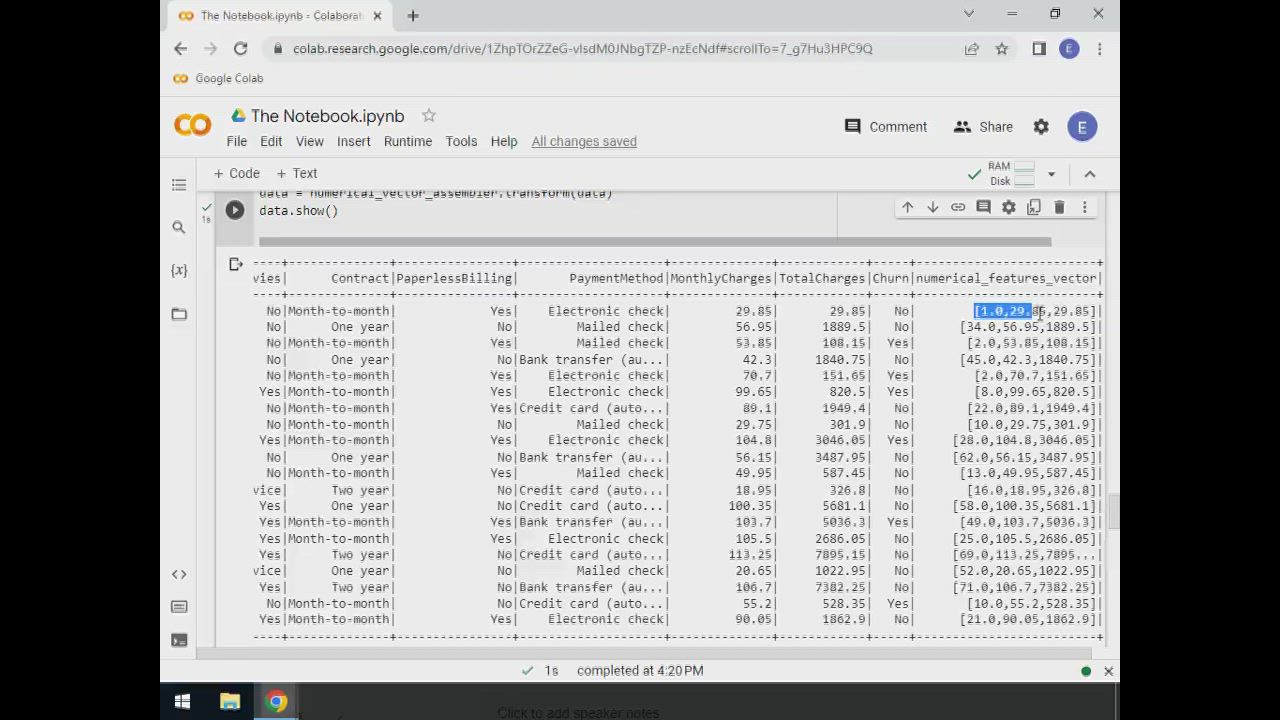Run the data.show() code cell
1280x720 pixels.
(235, 210)
